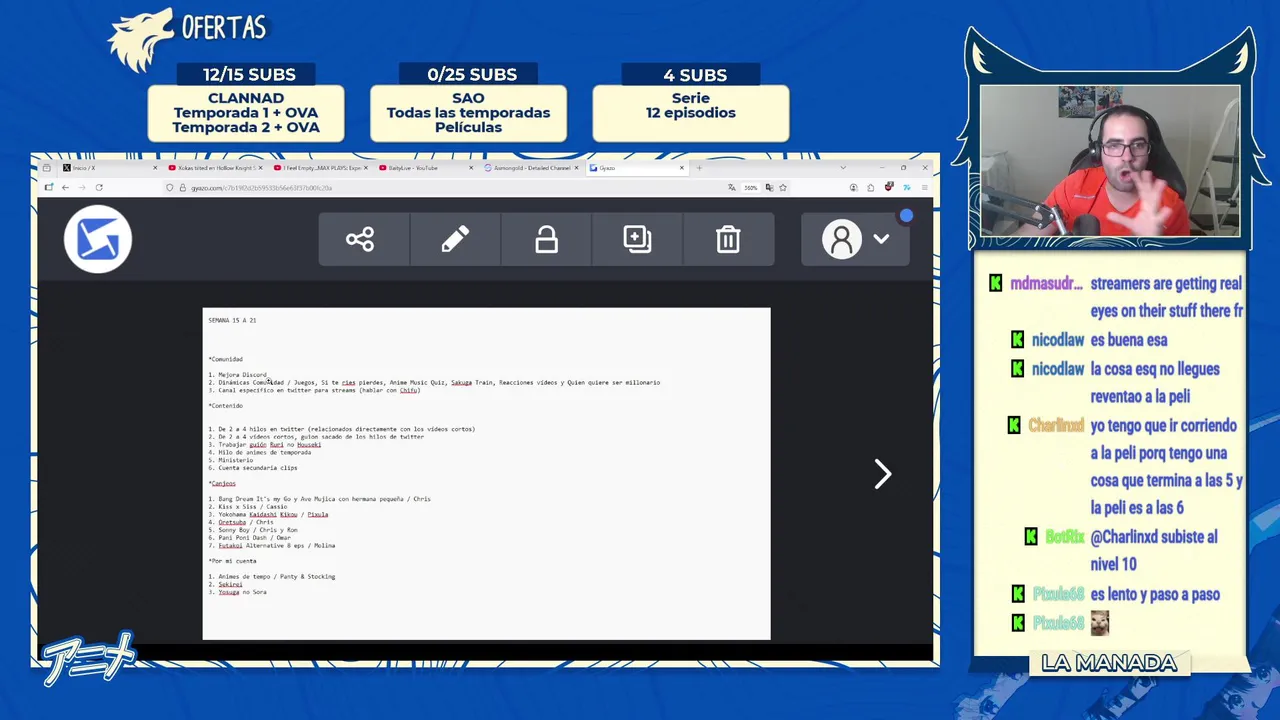Close the Gyazo tab
Image resolution: width=1280 pixels, height=720 pixels.
click(x=682, y=168)
